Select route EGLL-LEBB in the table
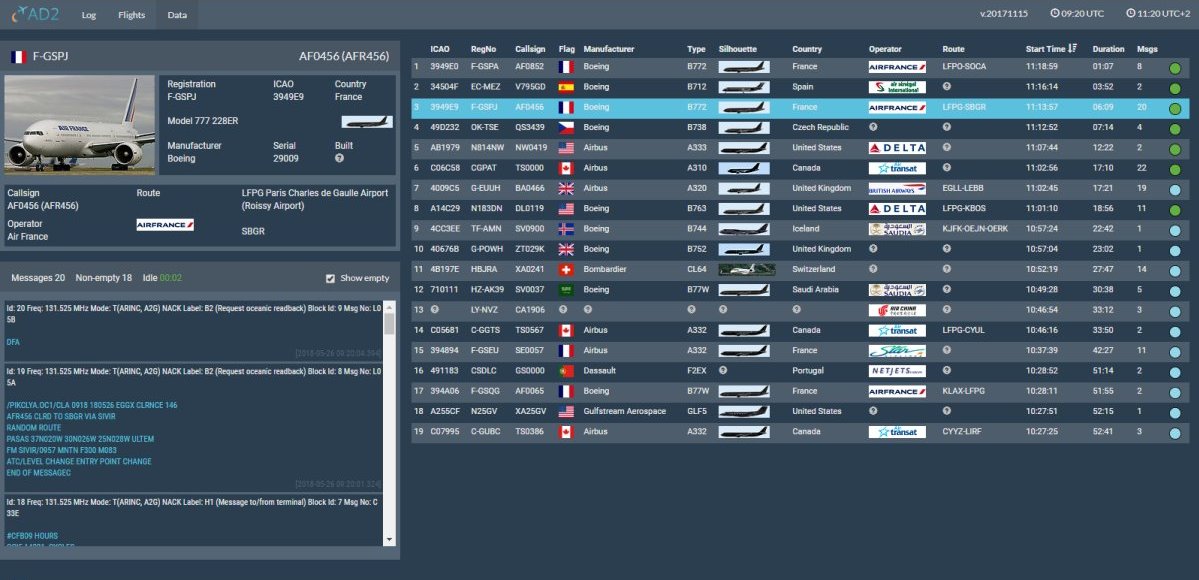Screen dimensions: 1199x580 963,188
